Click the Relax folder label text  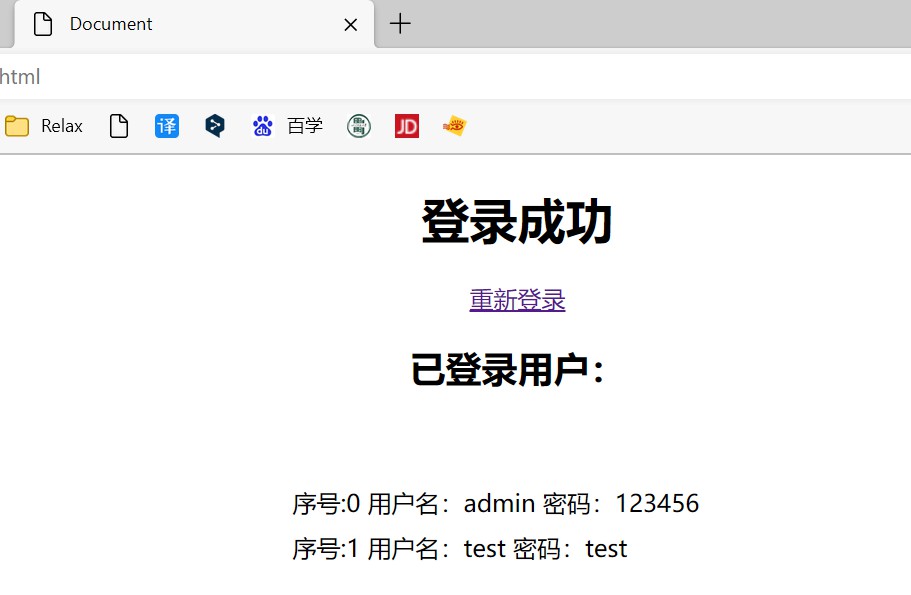tap(62, 126)
